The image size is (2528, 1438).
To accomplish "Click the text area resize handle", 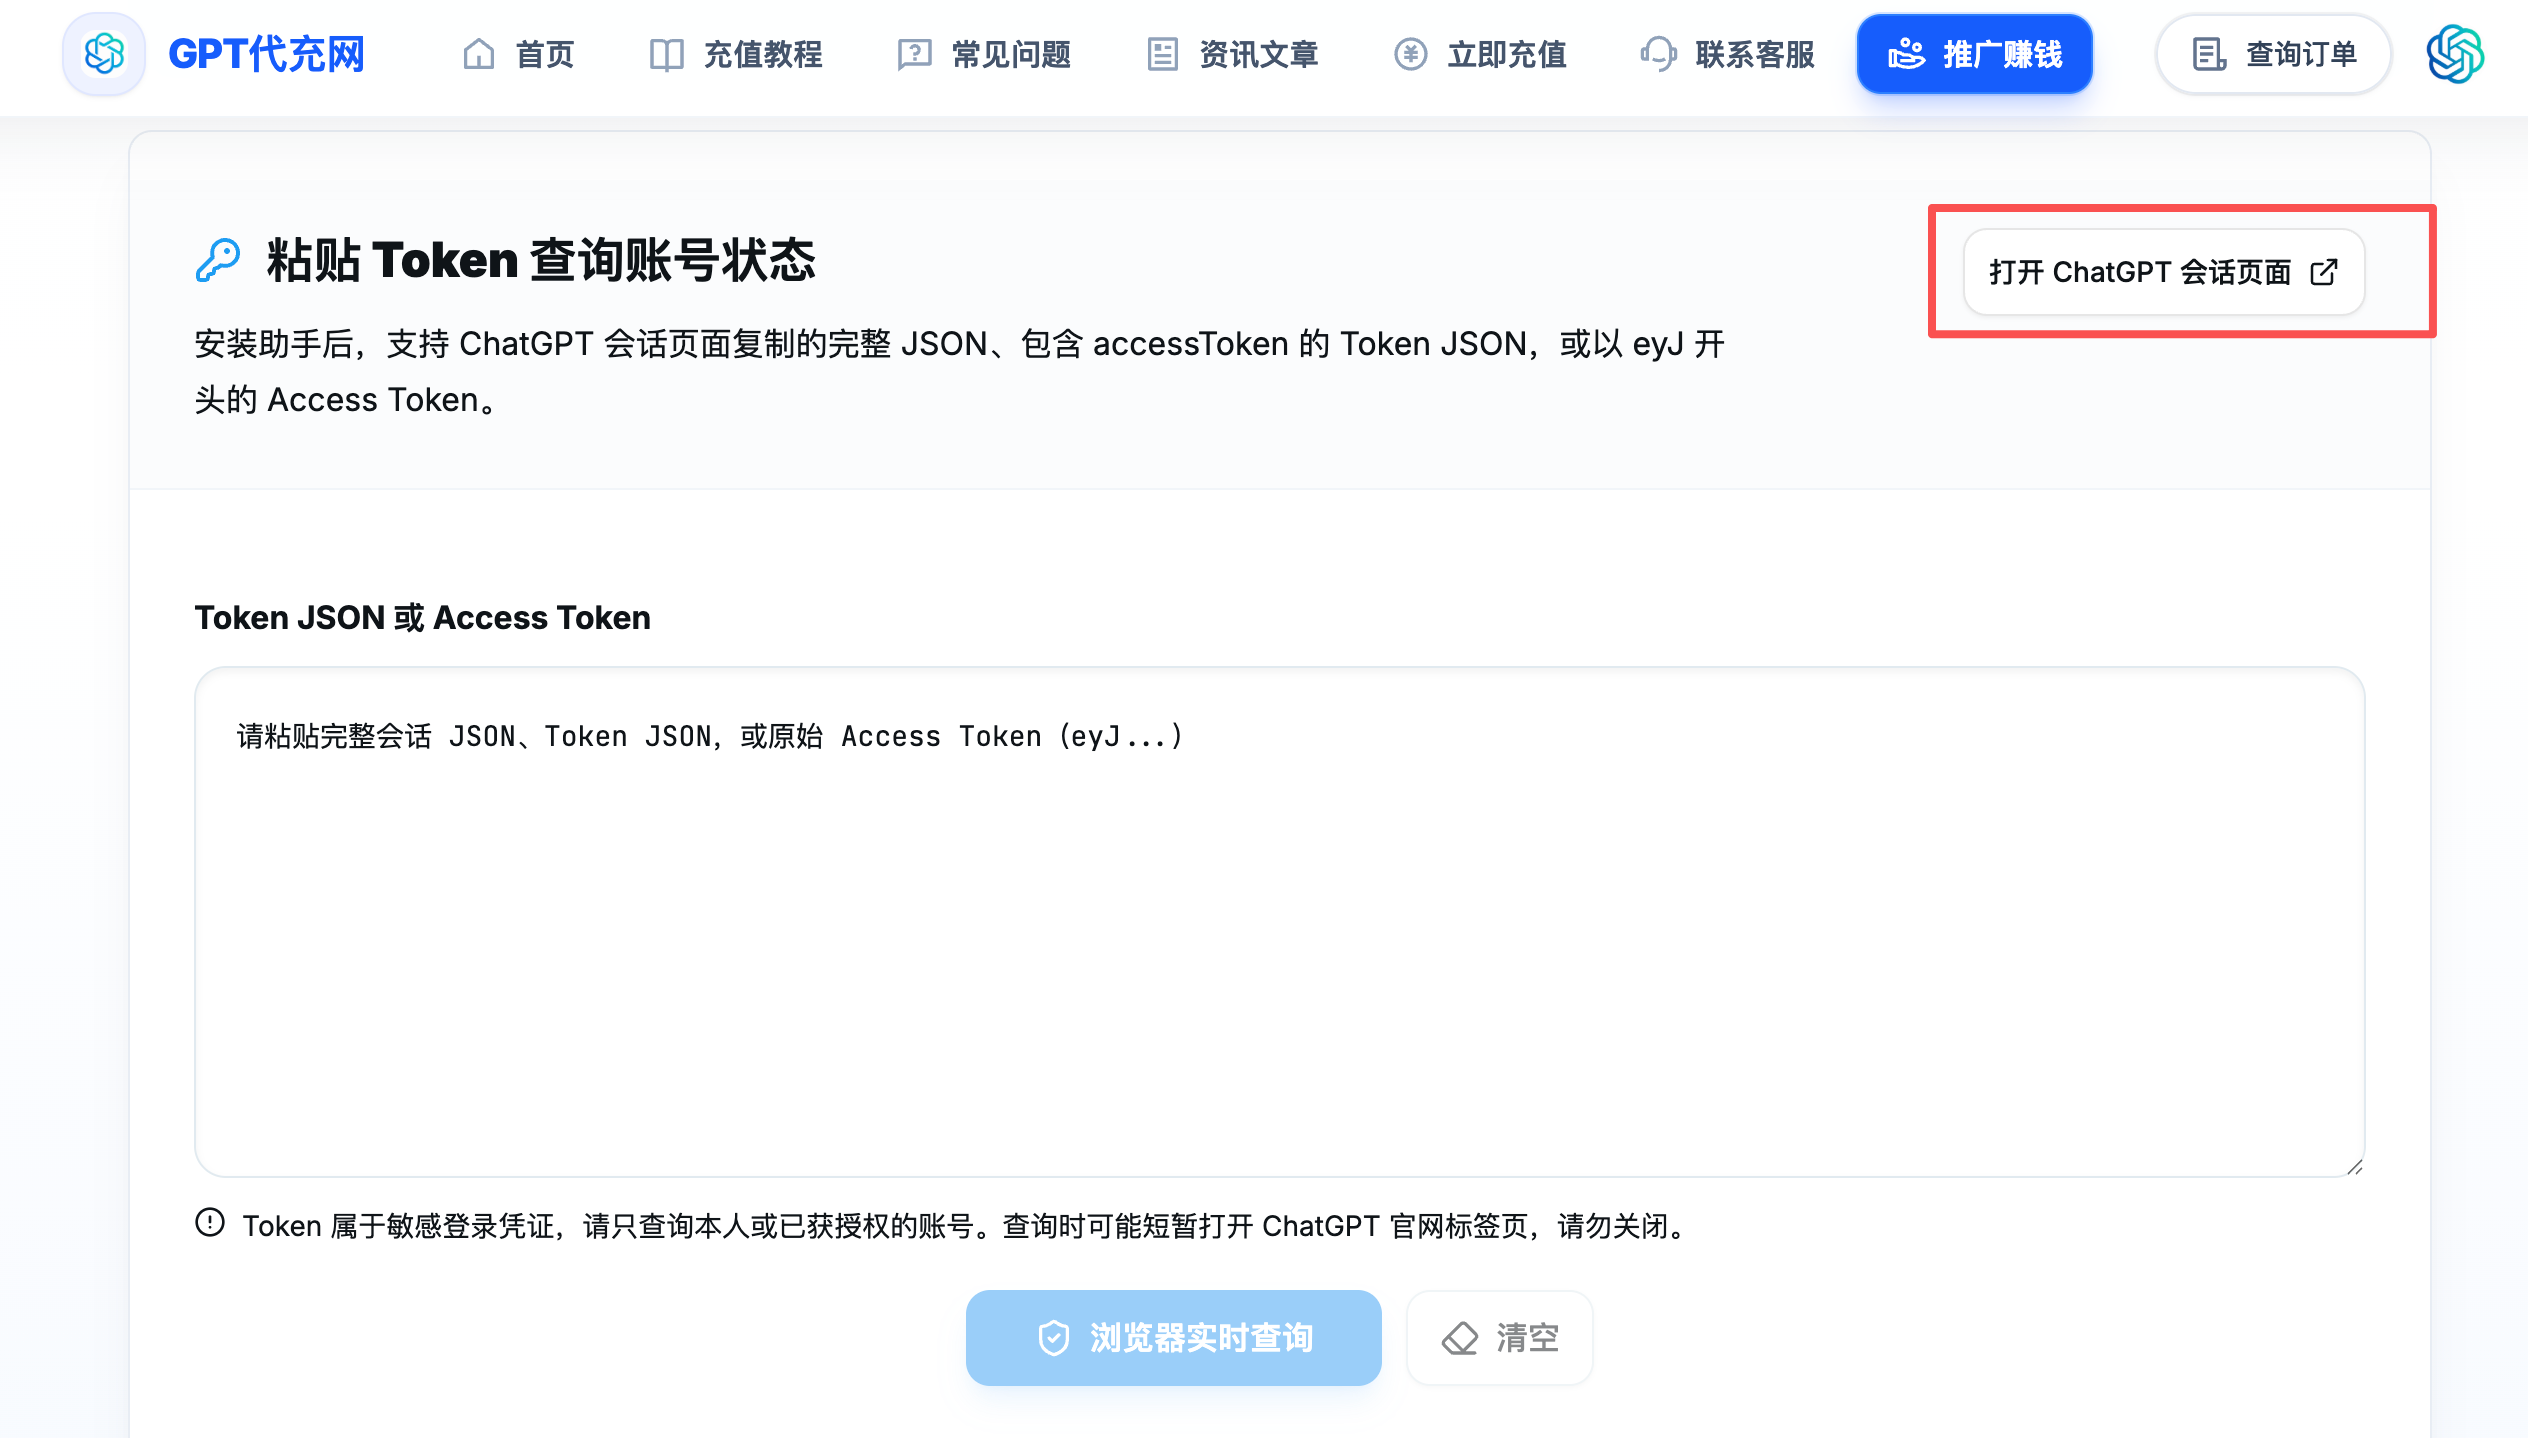I will coord(2354,1166).
